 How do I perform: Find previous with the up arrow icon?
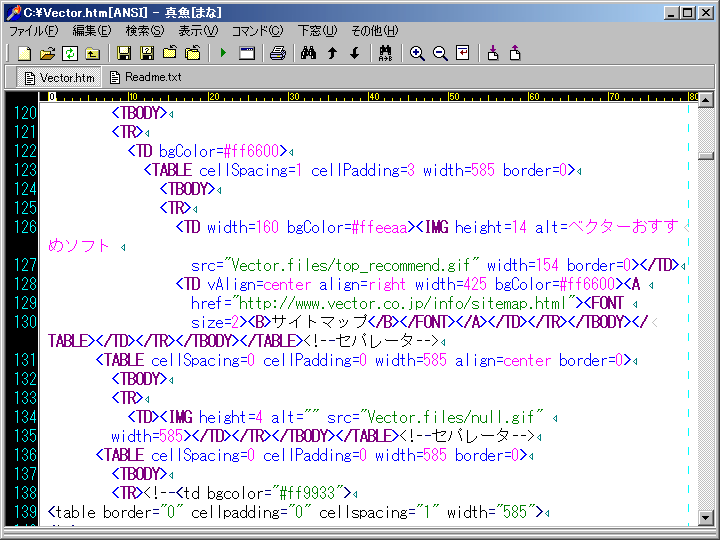click(332, 53)
